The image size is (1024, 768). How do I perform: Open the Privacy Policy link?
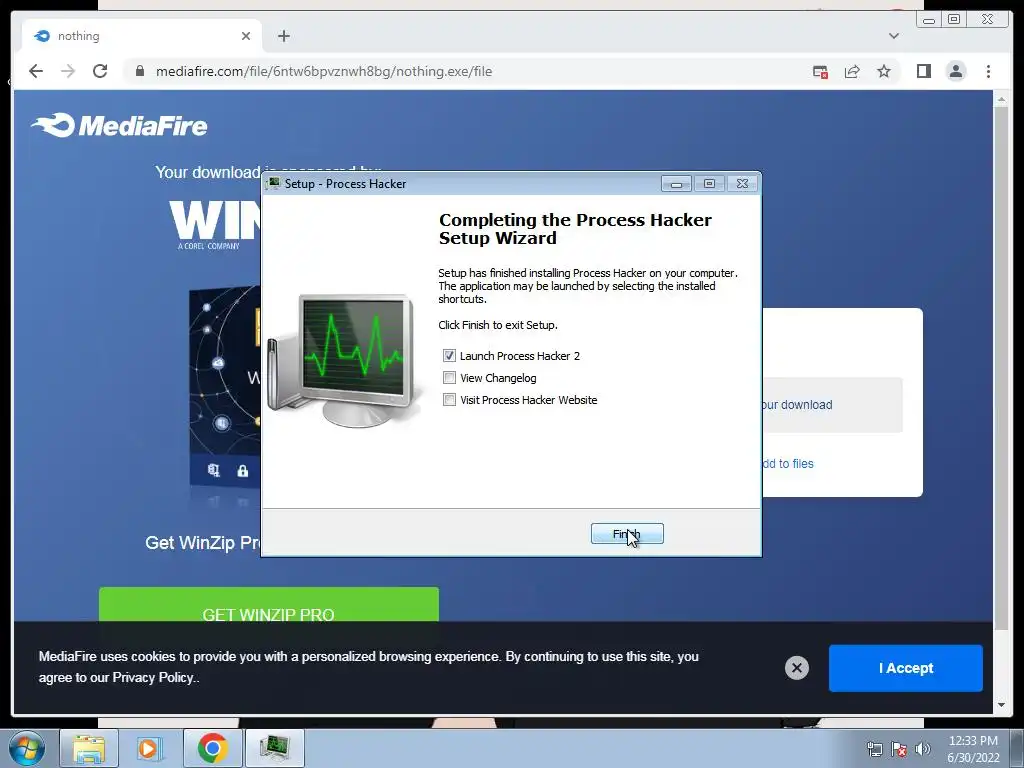pyautogui.click(x=153, y=678)
